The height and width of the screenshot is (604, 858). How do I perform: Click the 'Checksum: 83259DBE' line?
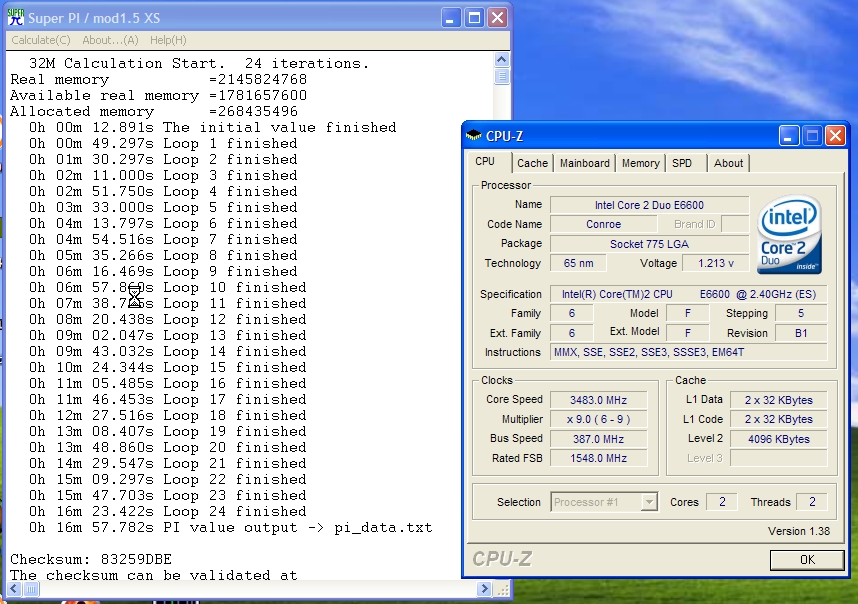coord(91,560)
